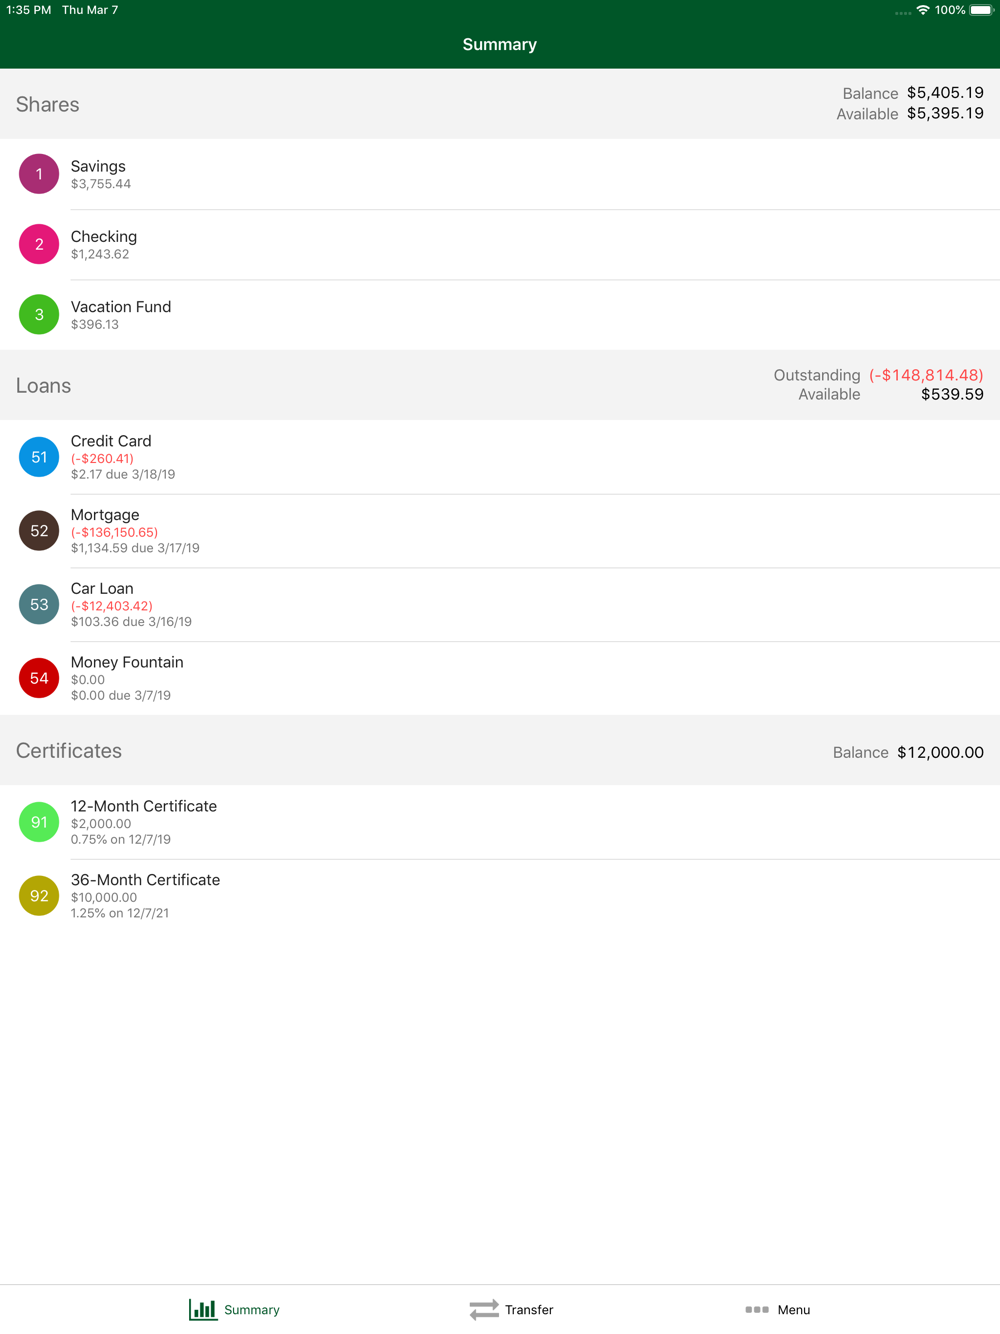Tap the brown Mortgage badge 52
Screen dimensions: 1000x1334
pyautogui.click(x=39, y=531)
